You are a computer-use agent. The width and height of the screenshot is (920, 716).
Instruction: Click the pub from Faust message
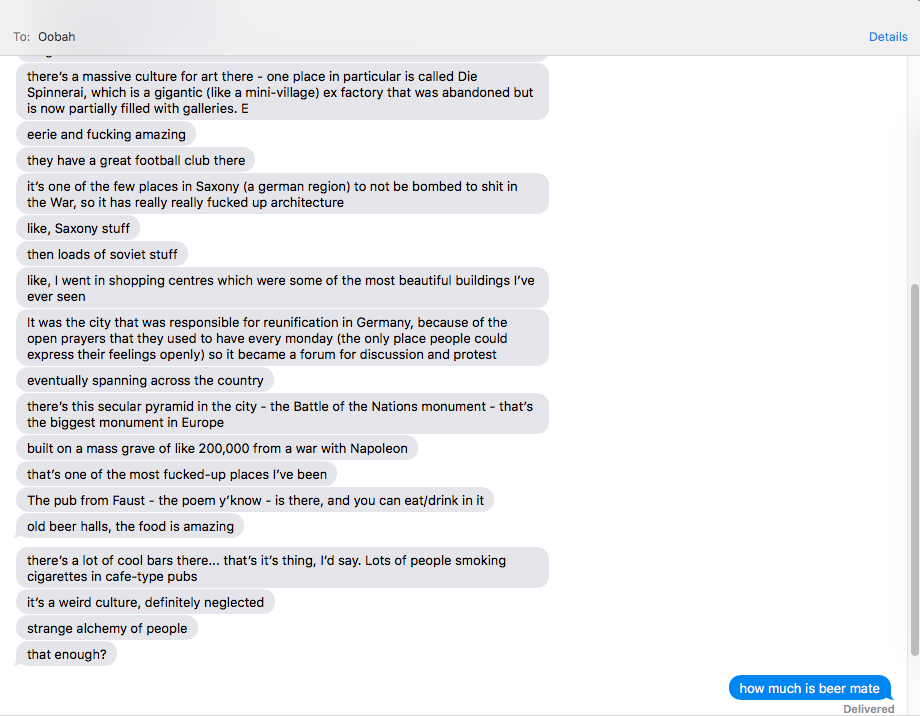pos(255,500)
